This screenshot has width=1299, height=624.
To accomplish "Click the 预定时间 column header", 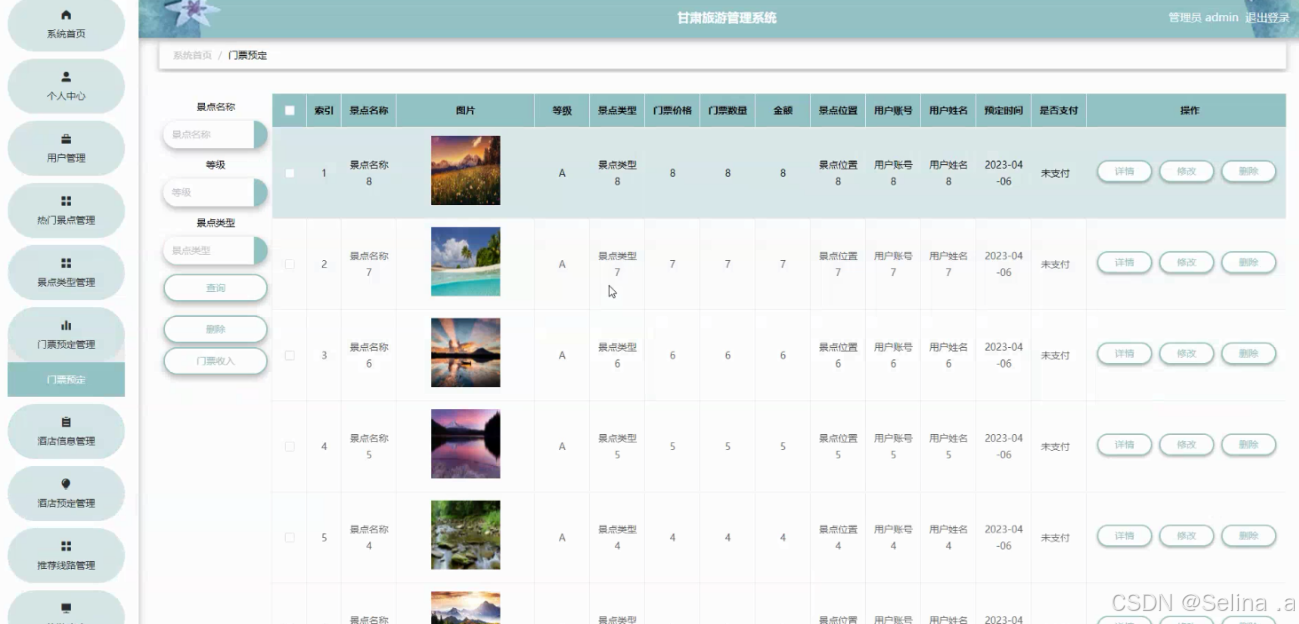I will [1003, 111].
